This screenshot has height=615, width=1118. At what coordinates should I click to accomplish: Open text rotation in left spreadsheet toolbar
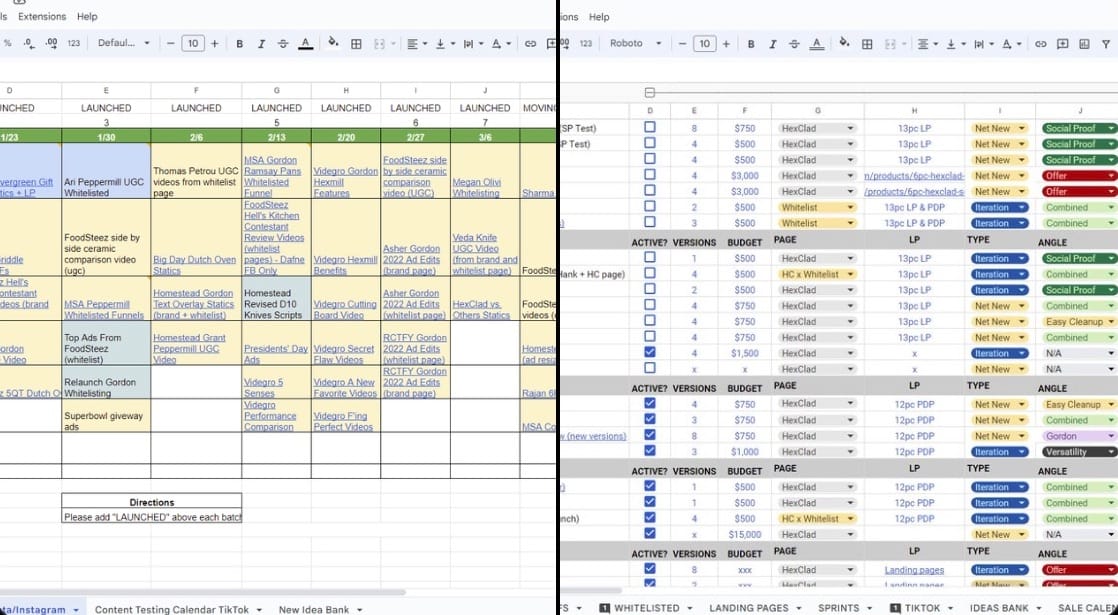click(x=501, y=43)
